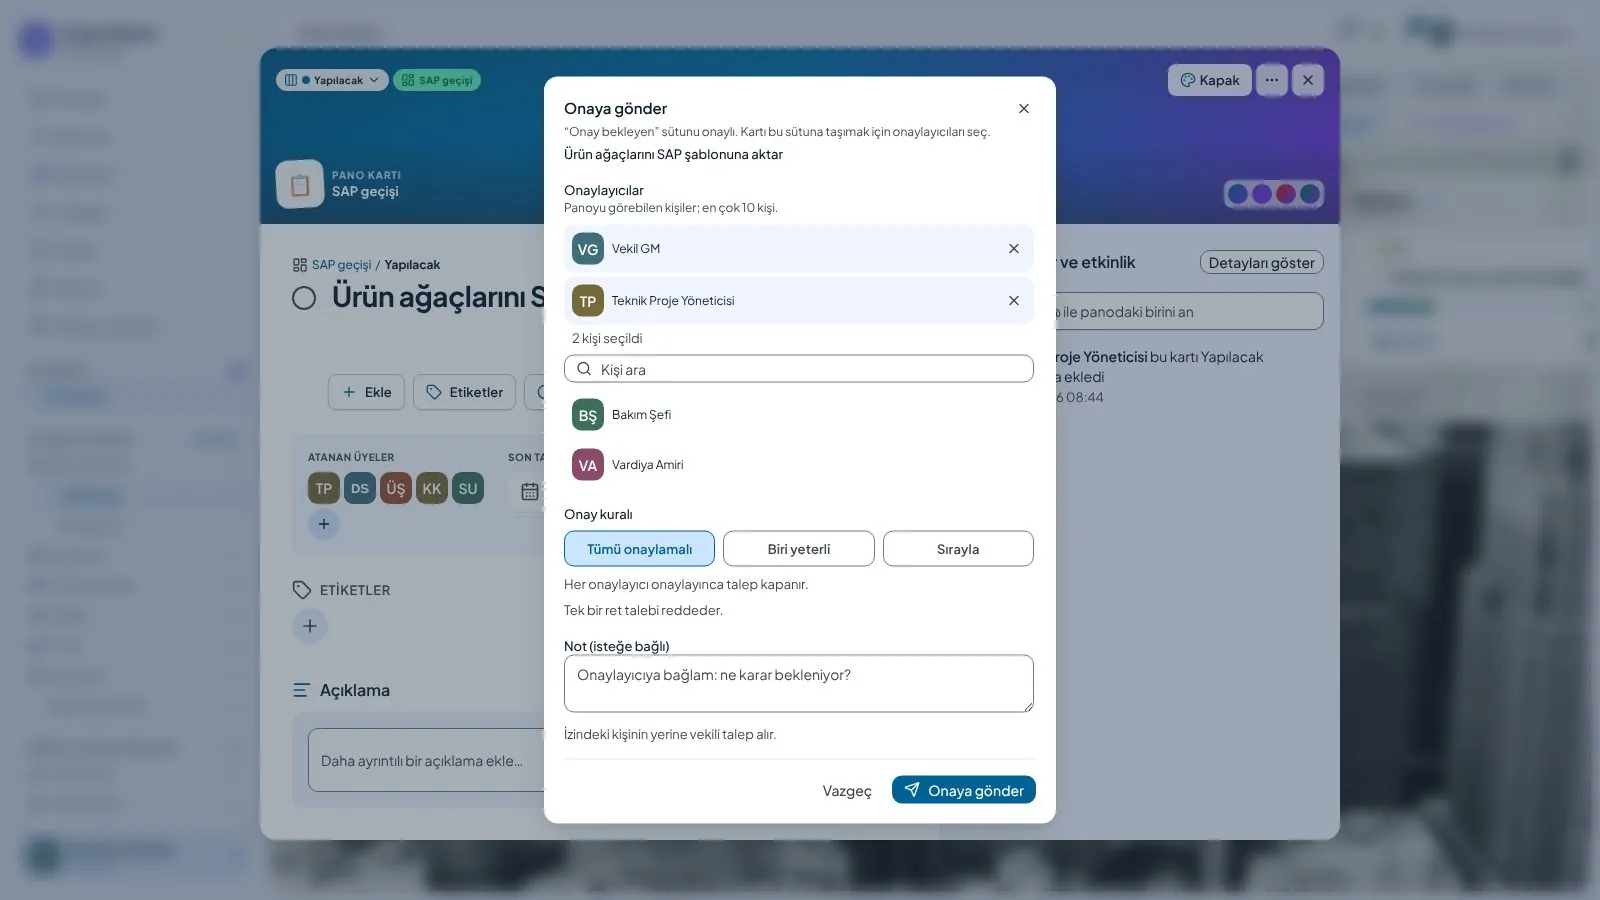Close the Onaya gönder dialog
This screenshot has height=900, width=1600.
coord(1023,109)
